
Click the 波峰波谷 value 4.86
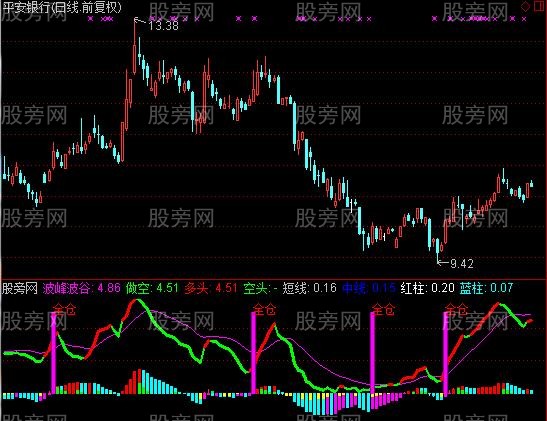[x=108, y=288]
